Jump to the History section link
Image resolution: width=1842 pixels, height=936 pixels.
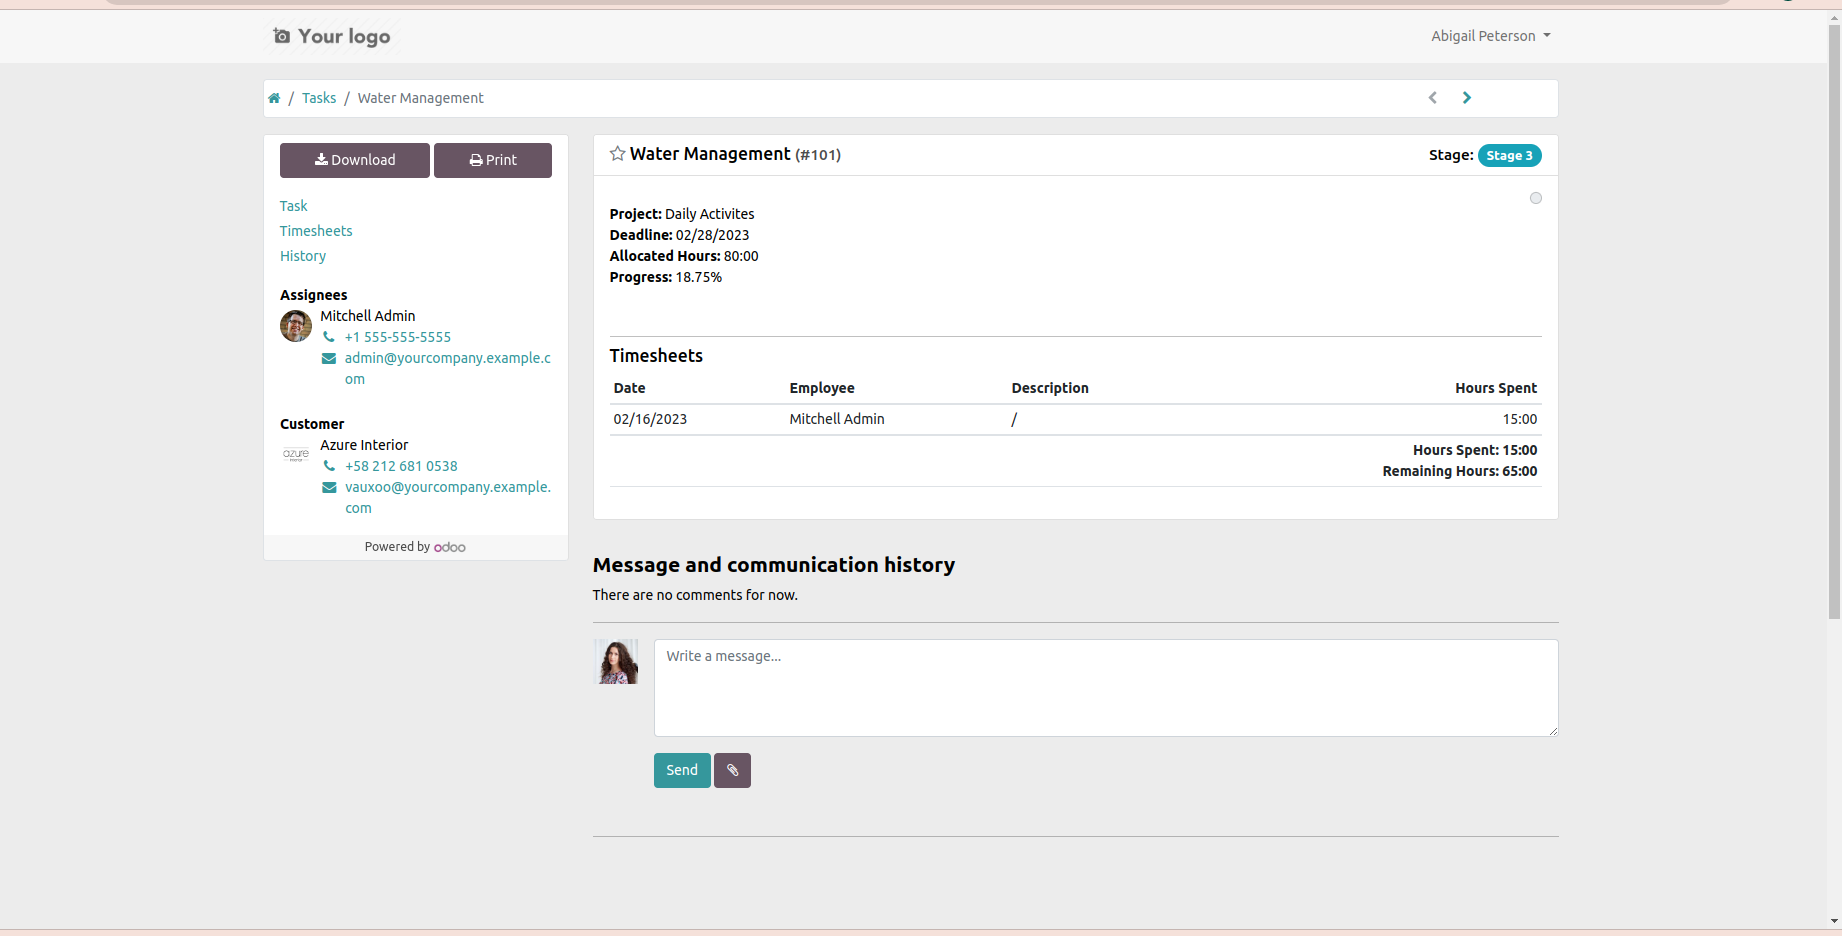click(303, 256)
